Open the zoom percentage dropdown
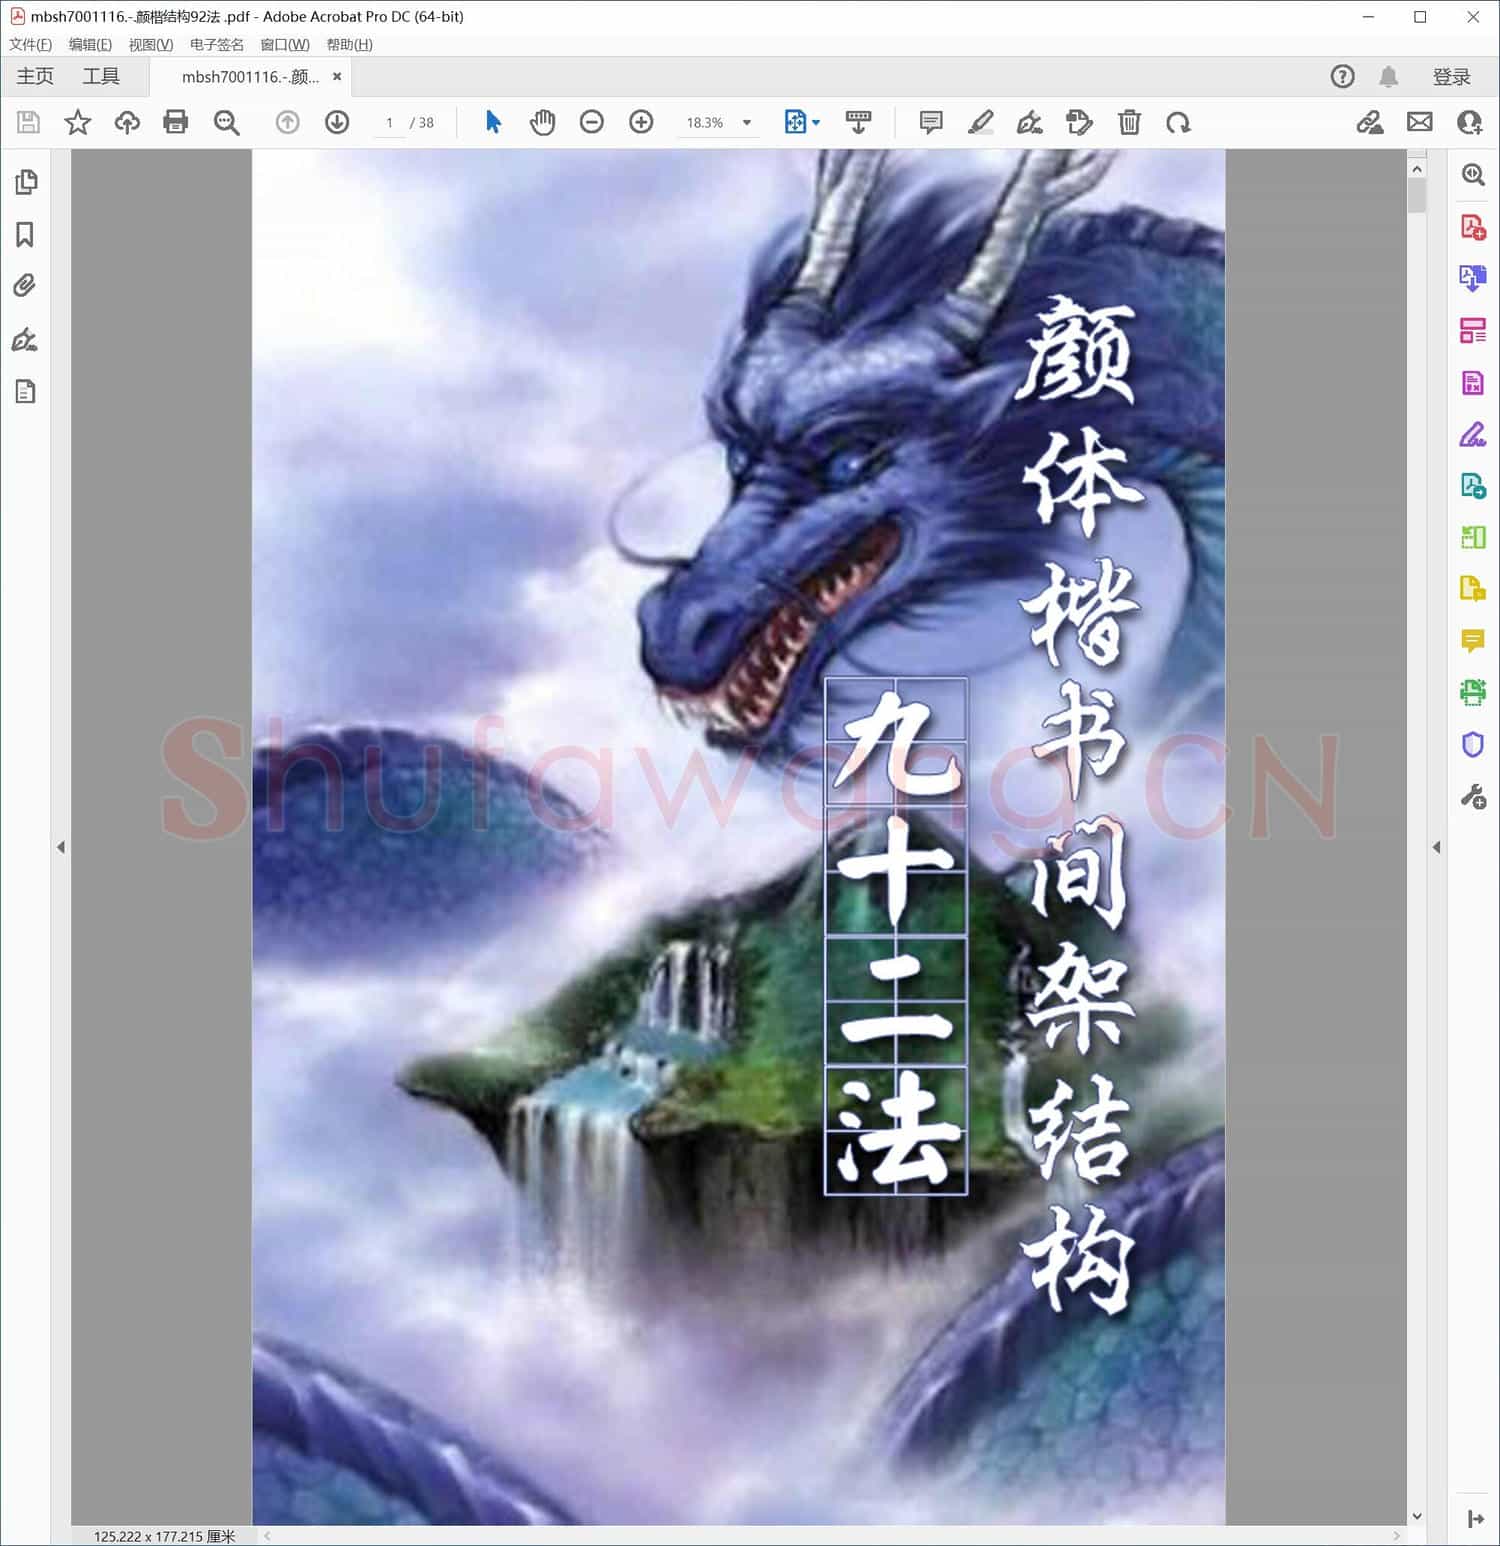The height and width of the screenshot is (1546, 1500). pos(745,122)
